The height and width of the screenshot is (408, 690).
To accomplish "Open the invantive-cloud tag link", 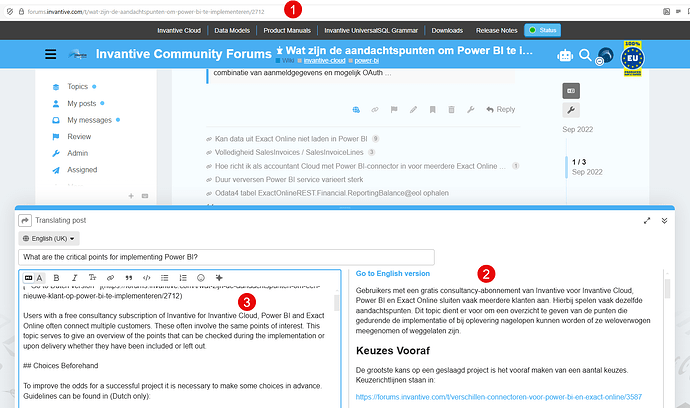I will [324, 61].
